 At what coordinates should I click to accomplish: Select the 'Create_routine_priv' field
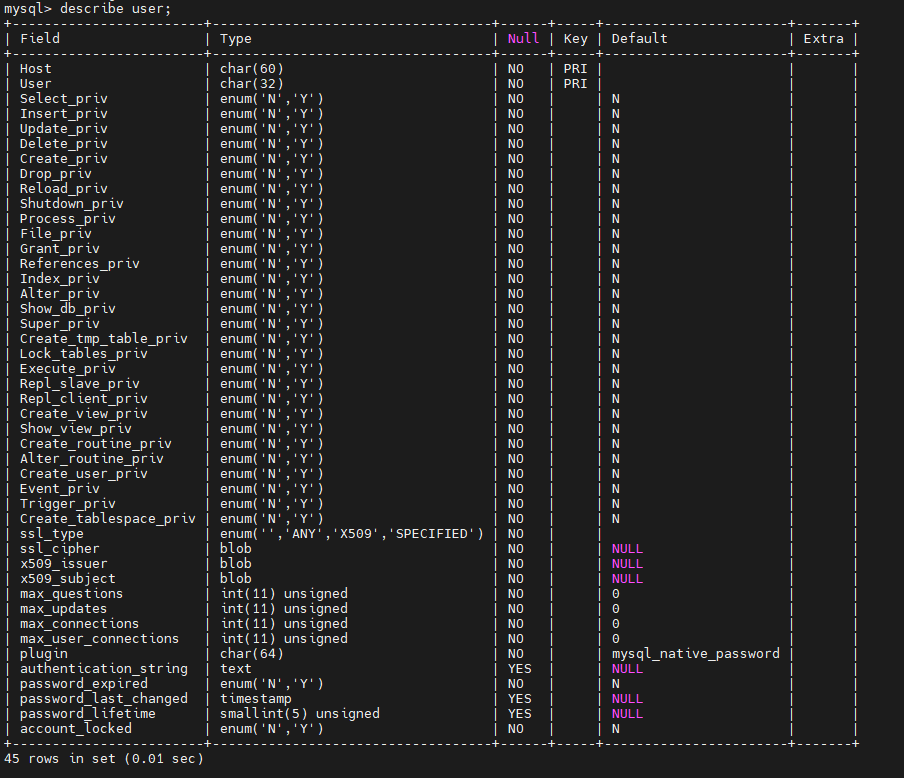pyautogui.click(x=96, y=444)
